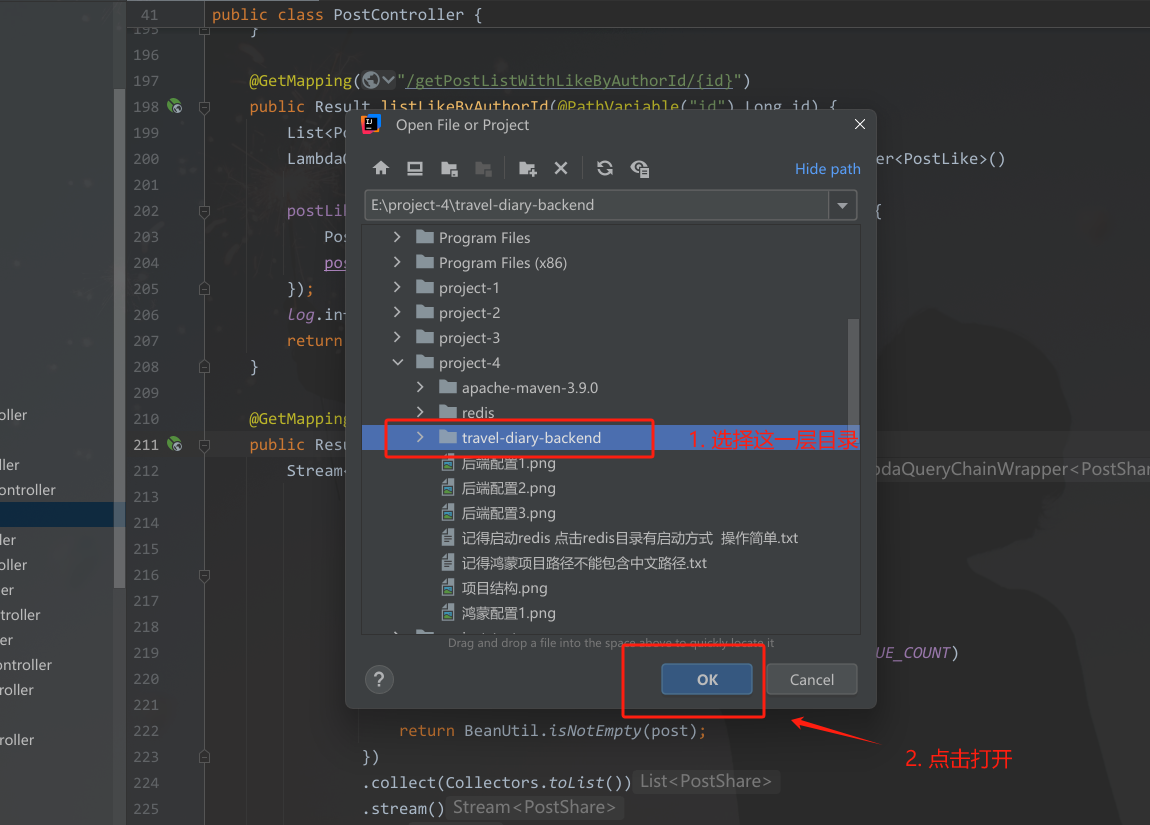Click the @PathVariable annotation at line 198

[x=619, y=106]
